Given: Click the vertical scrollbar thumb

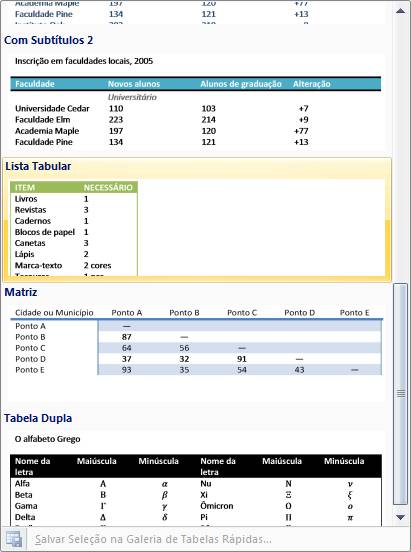Looking at the screenshot, I should click(400, 394).
